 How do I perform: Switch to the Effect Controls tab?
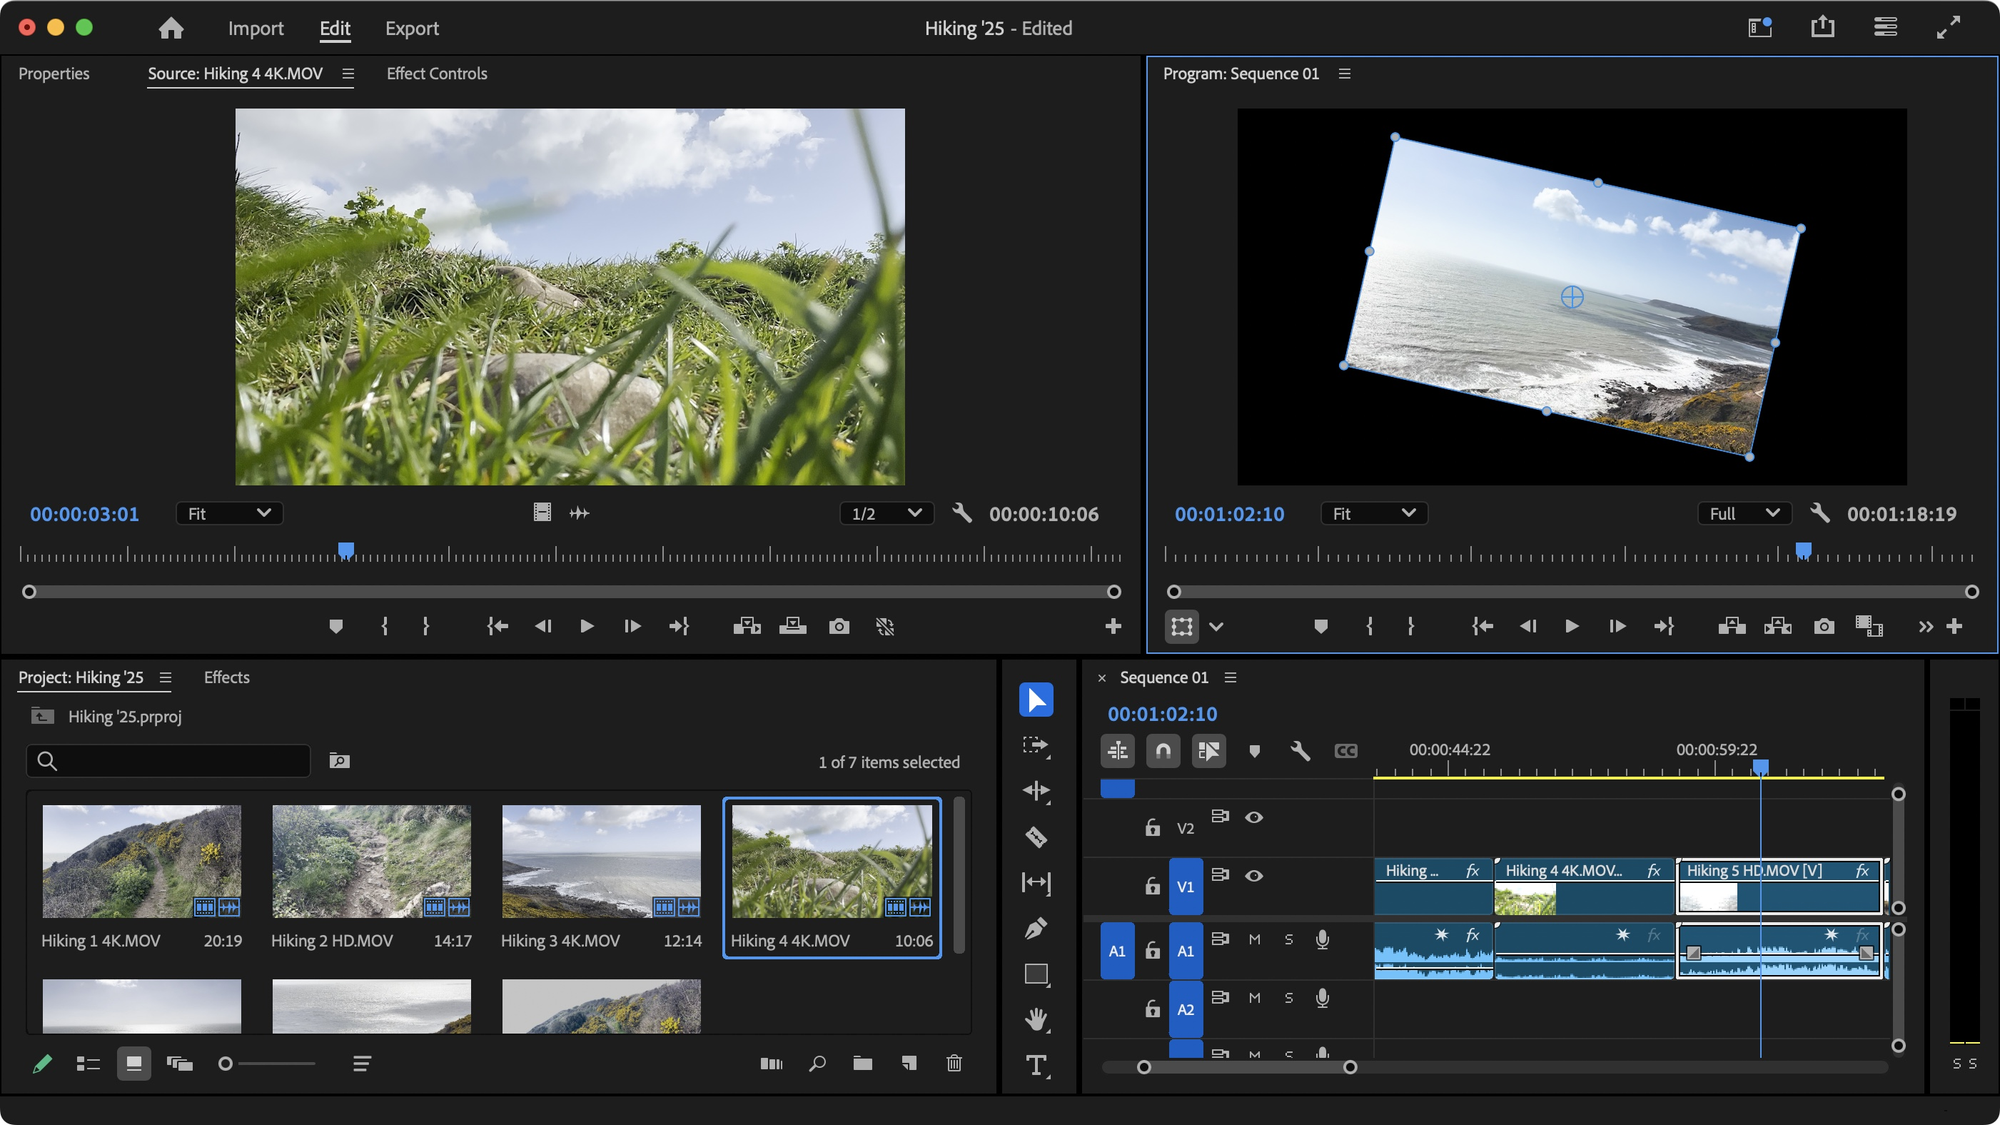pyautogui.click(x=436, y=73)
